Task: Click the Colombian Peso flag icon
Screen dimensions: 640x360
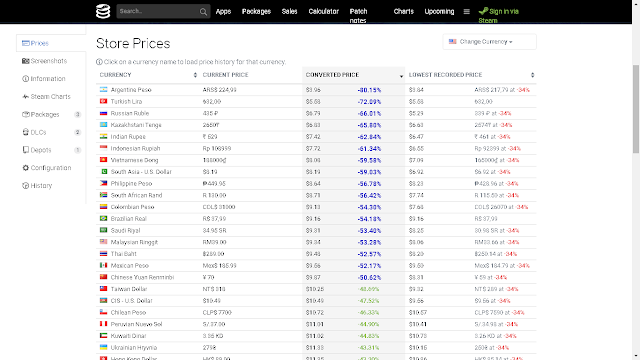Action: pos(104,207)
